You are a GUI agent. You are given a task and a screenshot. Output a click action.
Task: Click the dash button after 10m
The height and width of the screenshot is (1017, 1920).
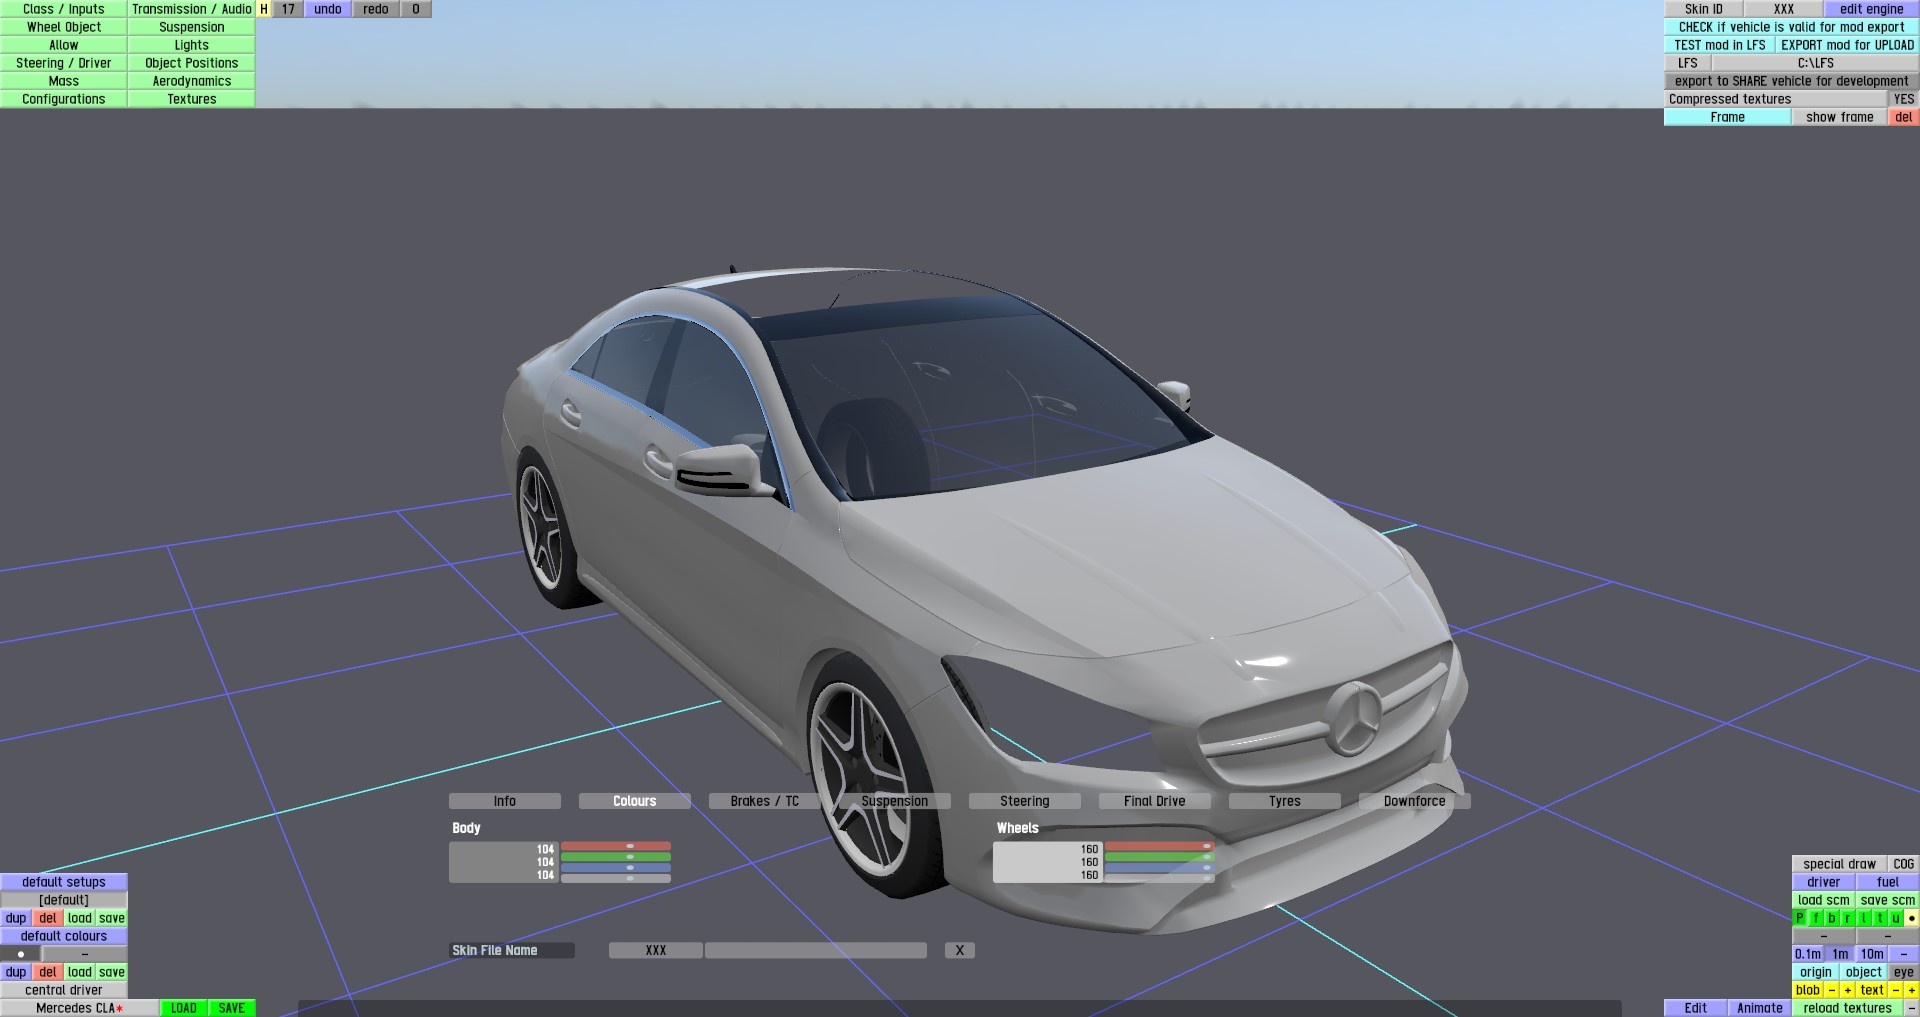[1904, 954]
